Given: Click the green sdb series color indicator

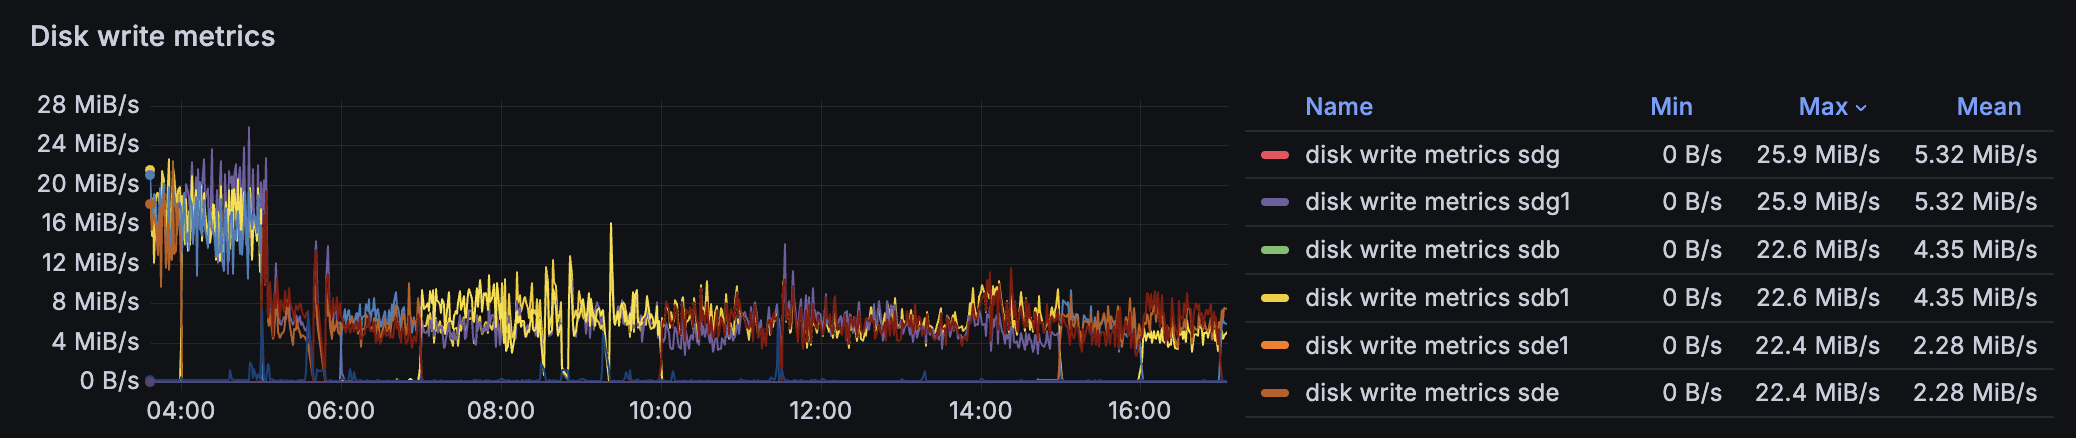Looking at the screenshot, I should 1274,250.
